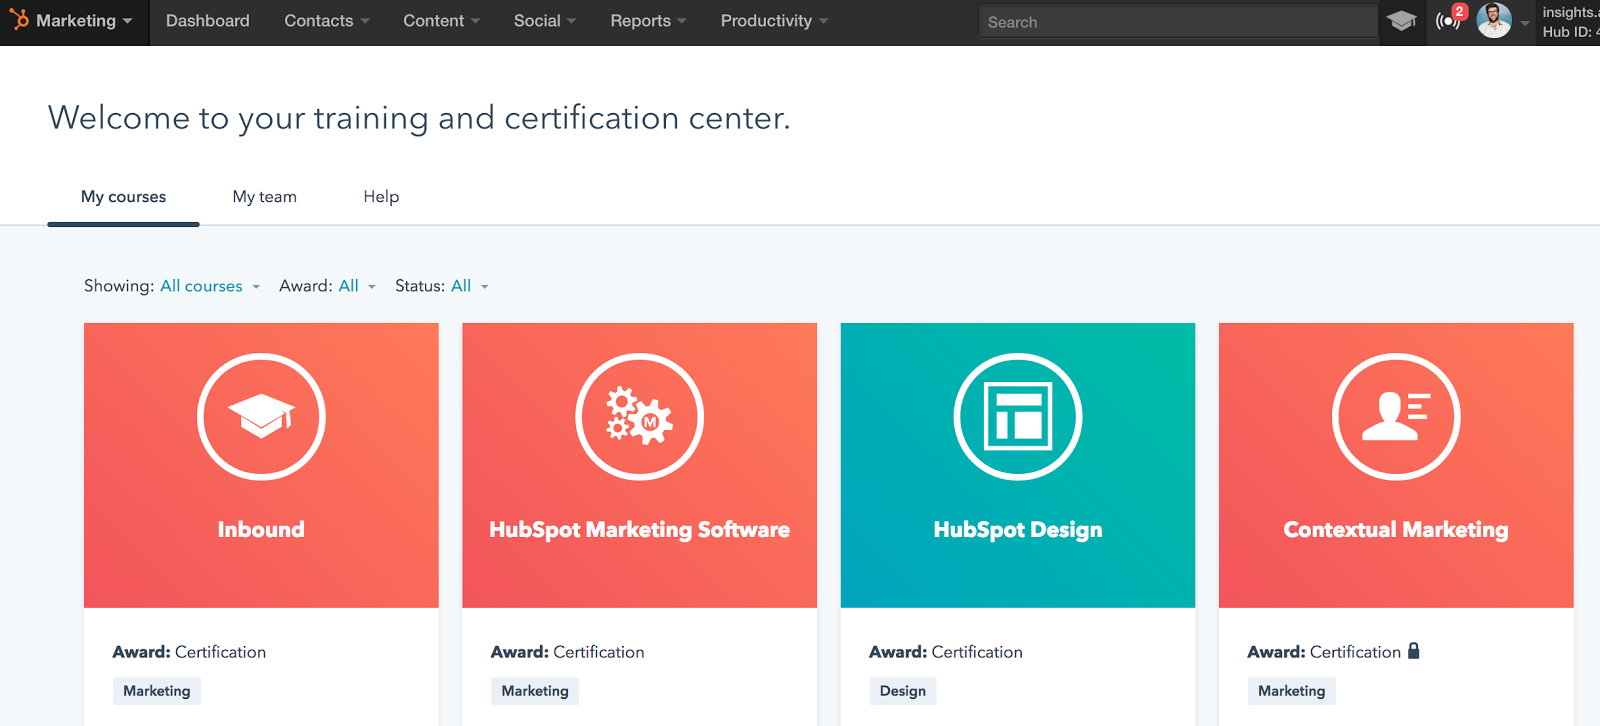Click the HubSpot sprocket logo

pyautogui.click(x=18, y=19)
